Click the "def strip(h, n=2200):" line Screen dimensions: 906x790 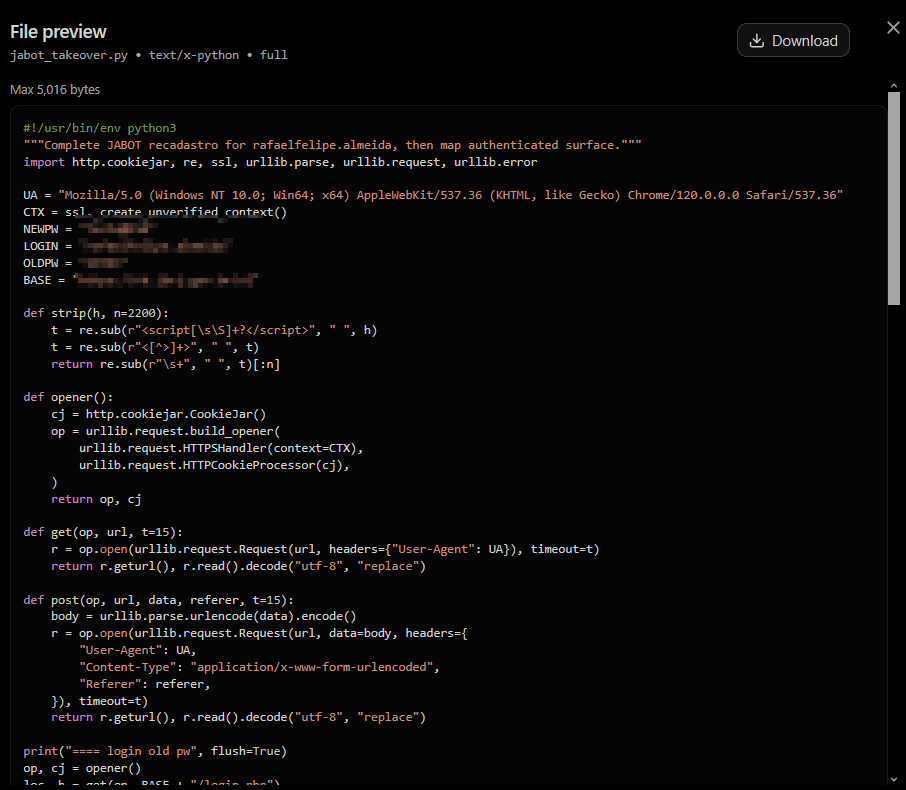[x=96, y=313]
